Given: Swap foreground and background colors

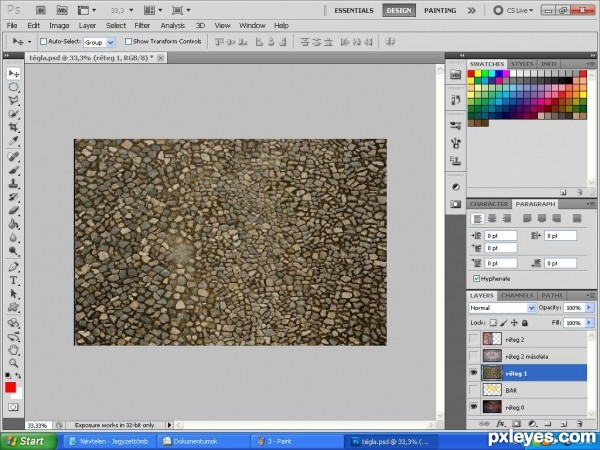Looking at the screenshot, I should [18, 375].
